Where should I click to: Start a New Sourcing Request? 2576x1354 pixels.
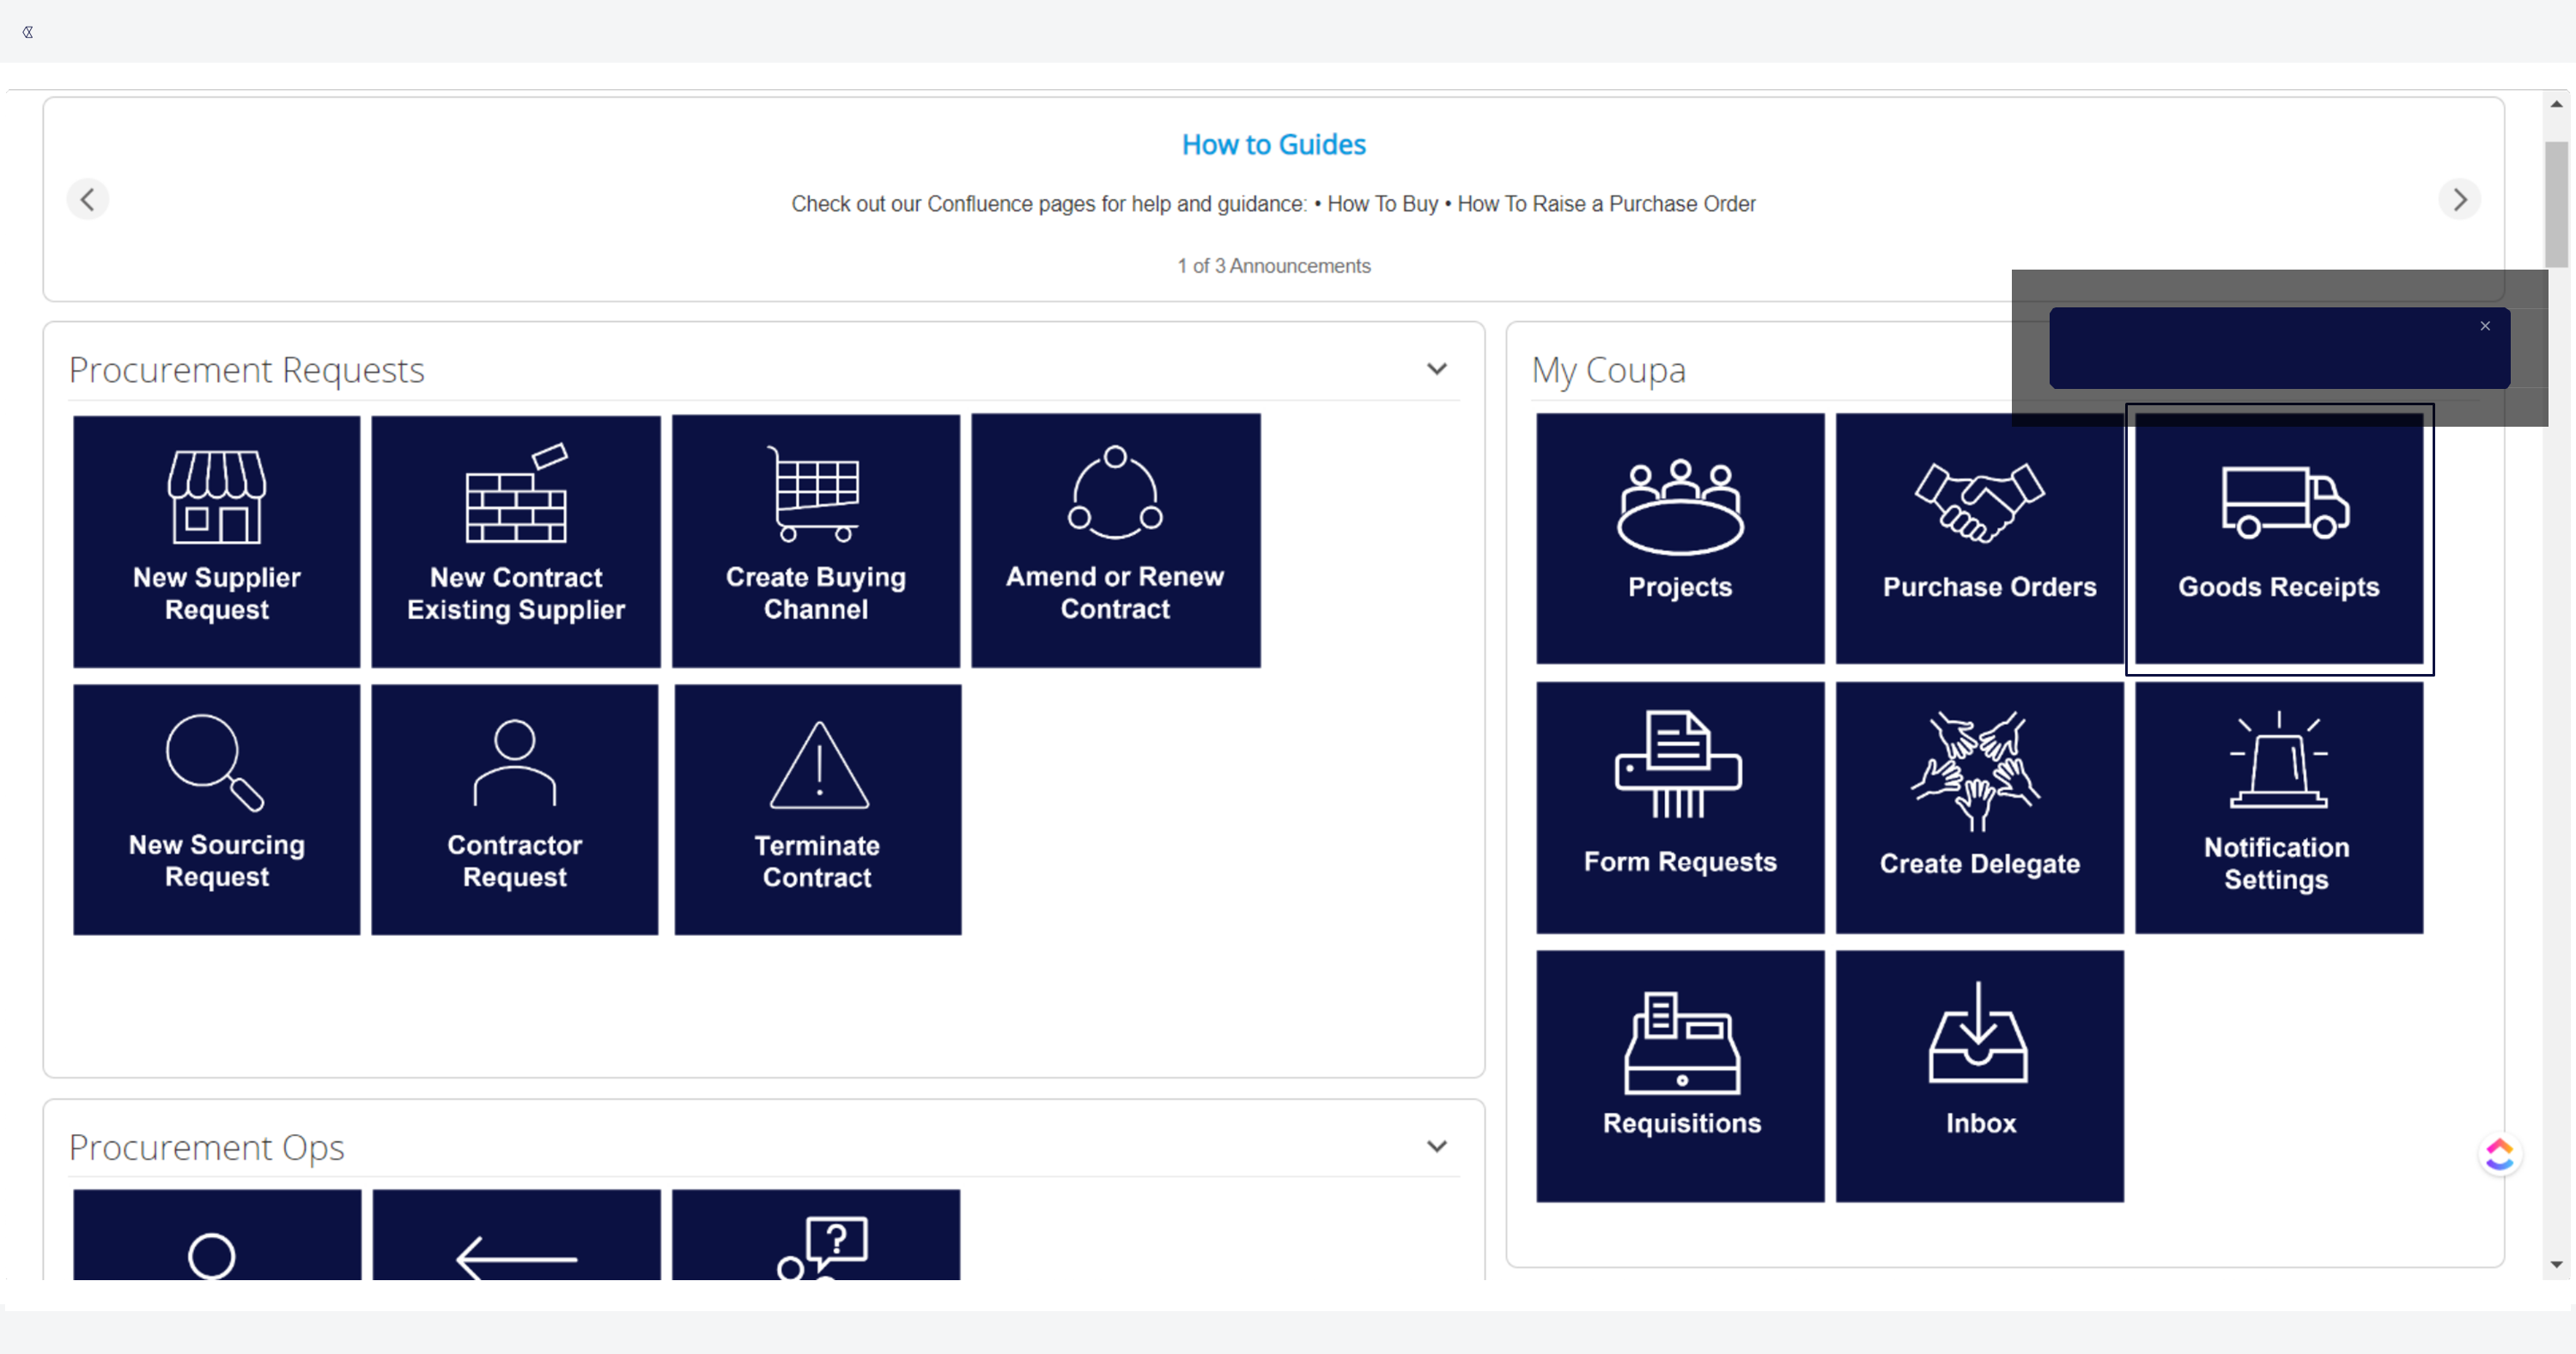[216, 809]
